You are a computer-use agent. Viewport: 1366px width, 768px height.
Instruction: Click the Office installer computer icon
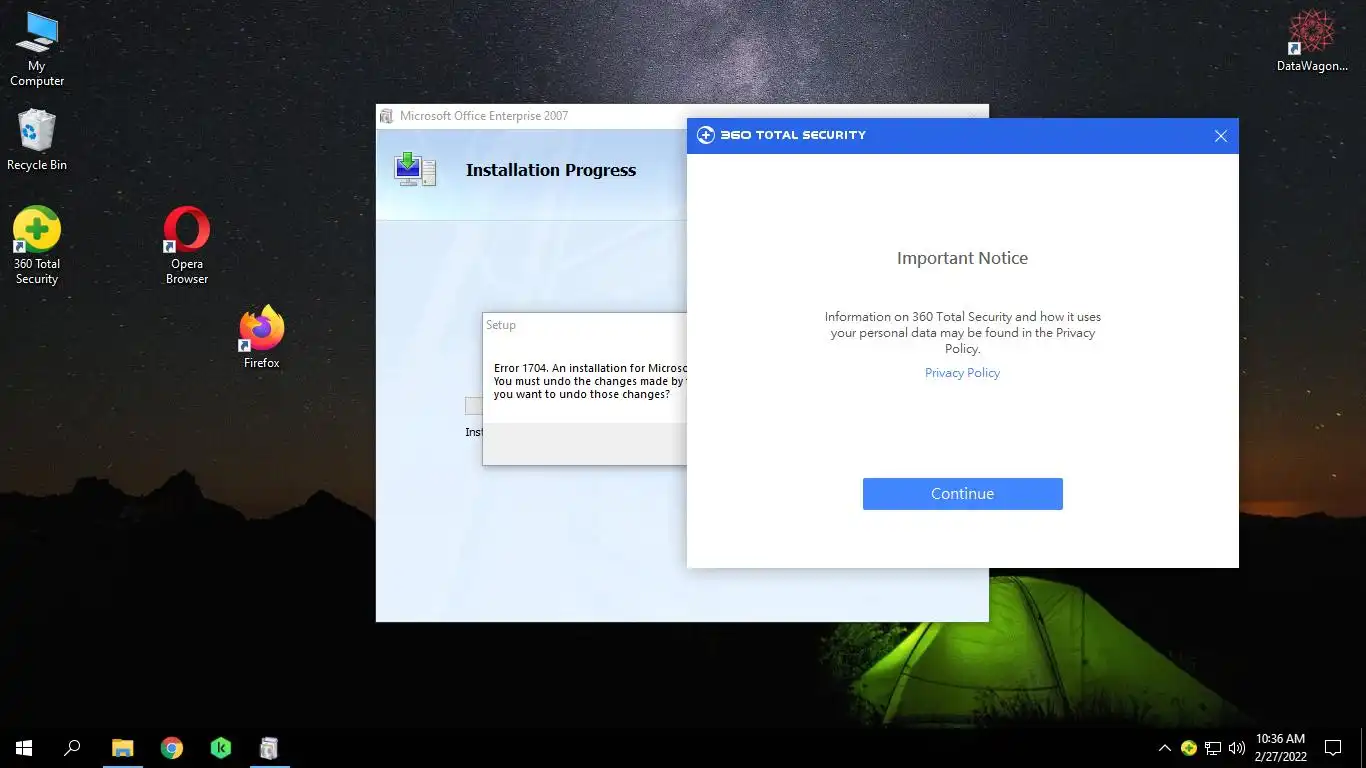point(415,169)
